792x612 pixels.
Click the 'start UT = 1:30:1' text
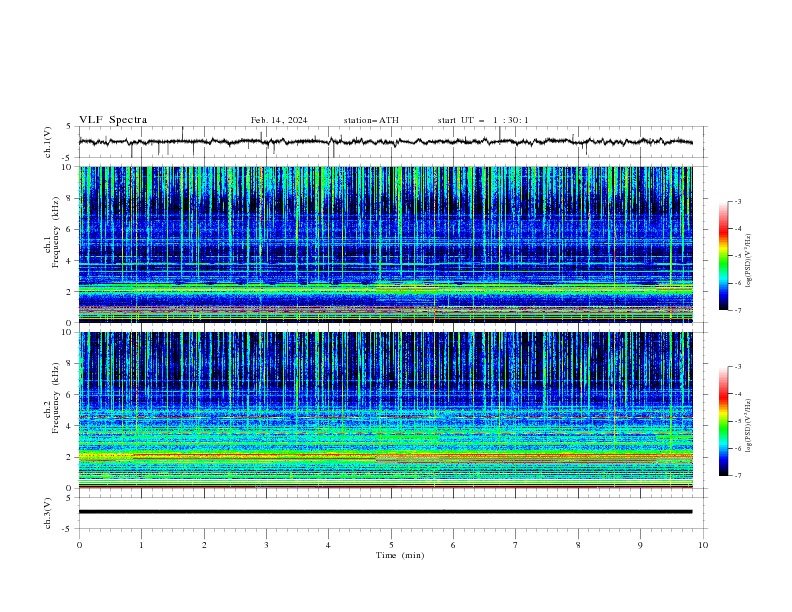coord(483,120)
